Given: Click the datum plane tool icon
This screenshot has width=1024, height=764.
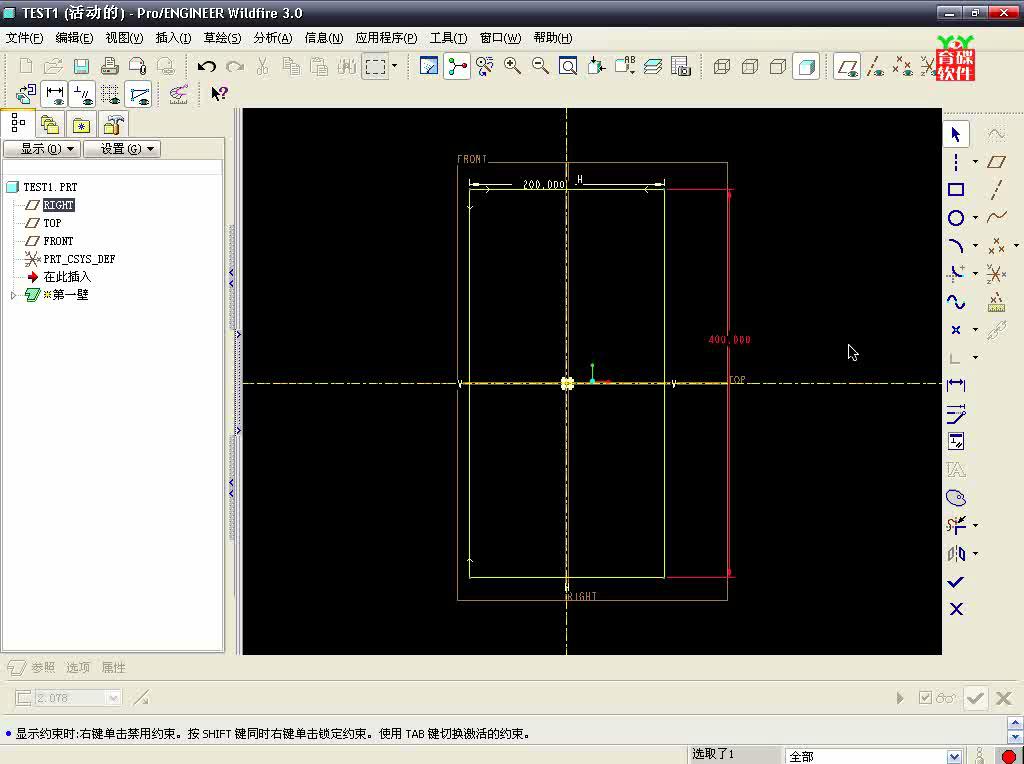Looking at the screenshot, I should coord(997,162).
